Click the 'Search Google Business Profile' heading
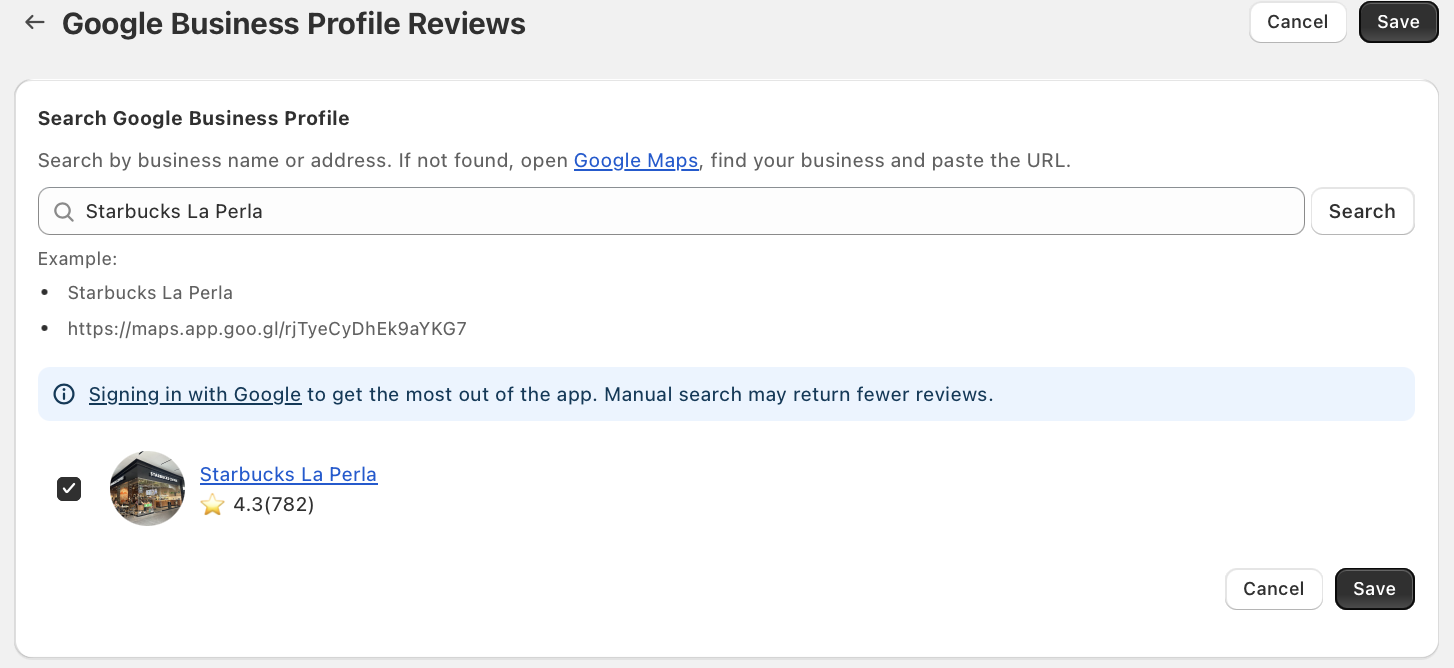Viewport: 1454px width, 668px height. 194,118
